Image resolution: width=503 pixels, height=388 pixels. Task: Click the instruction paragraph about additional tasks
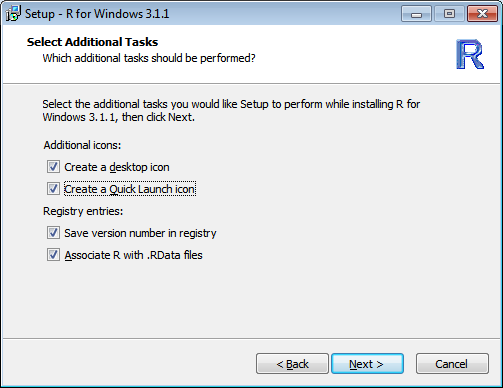tap(231, 111)
